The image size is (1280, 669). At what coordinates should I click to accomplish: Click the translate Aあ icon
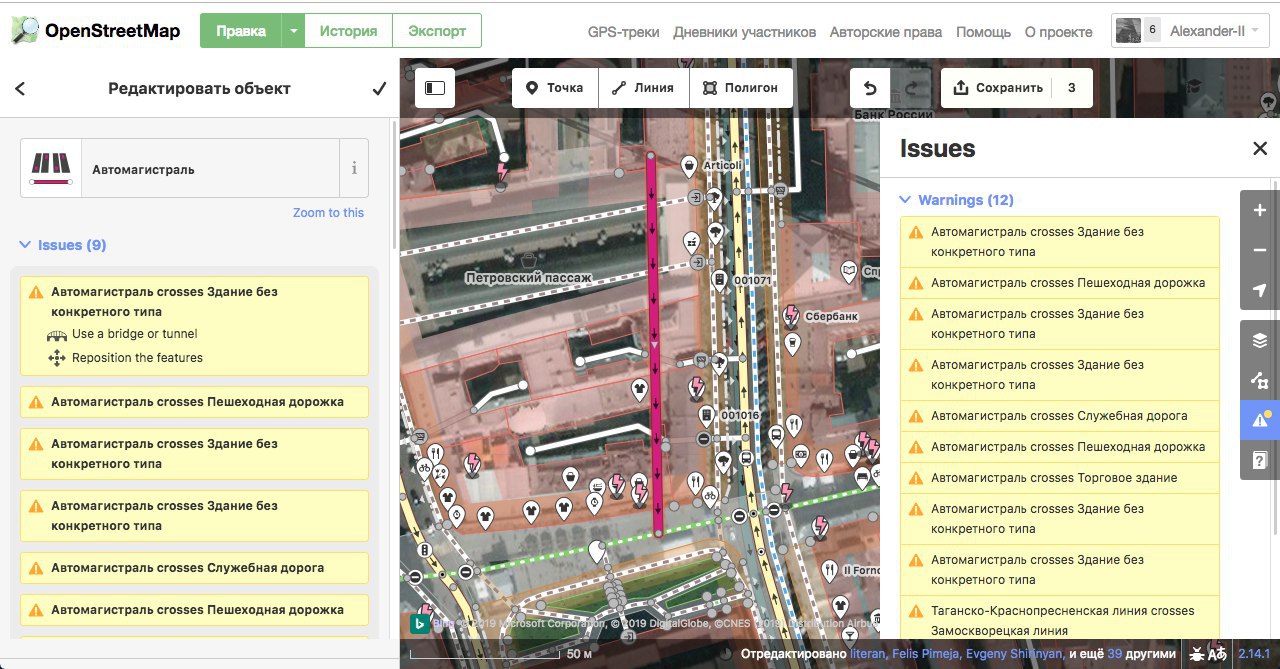1218,654
